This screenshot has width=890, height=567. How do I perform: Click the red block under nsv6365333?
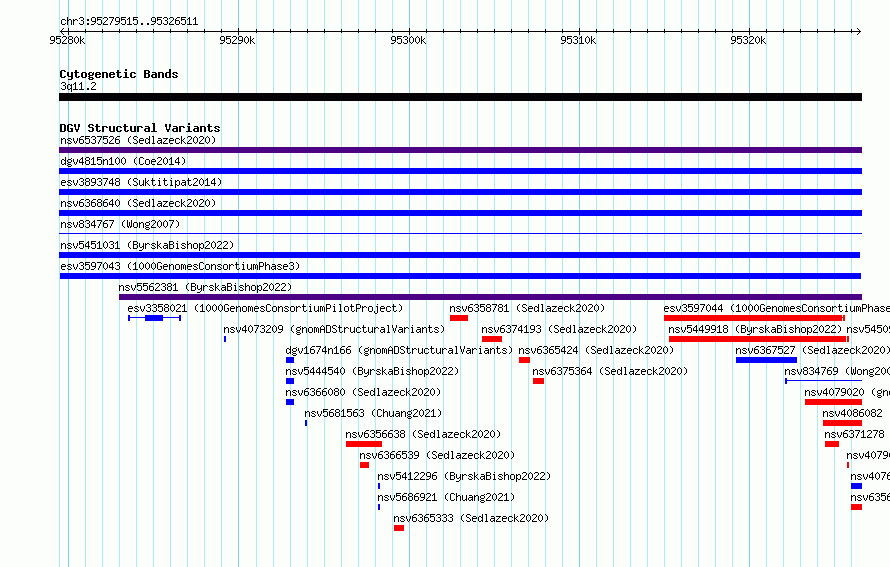point(399,528)
